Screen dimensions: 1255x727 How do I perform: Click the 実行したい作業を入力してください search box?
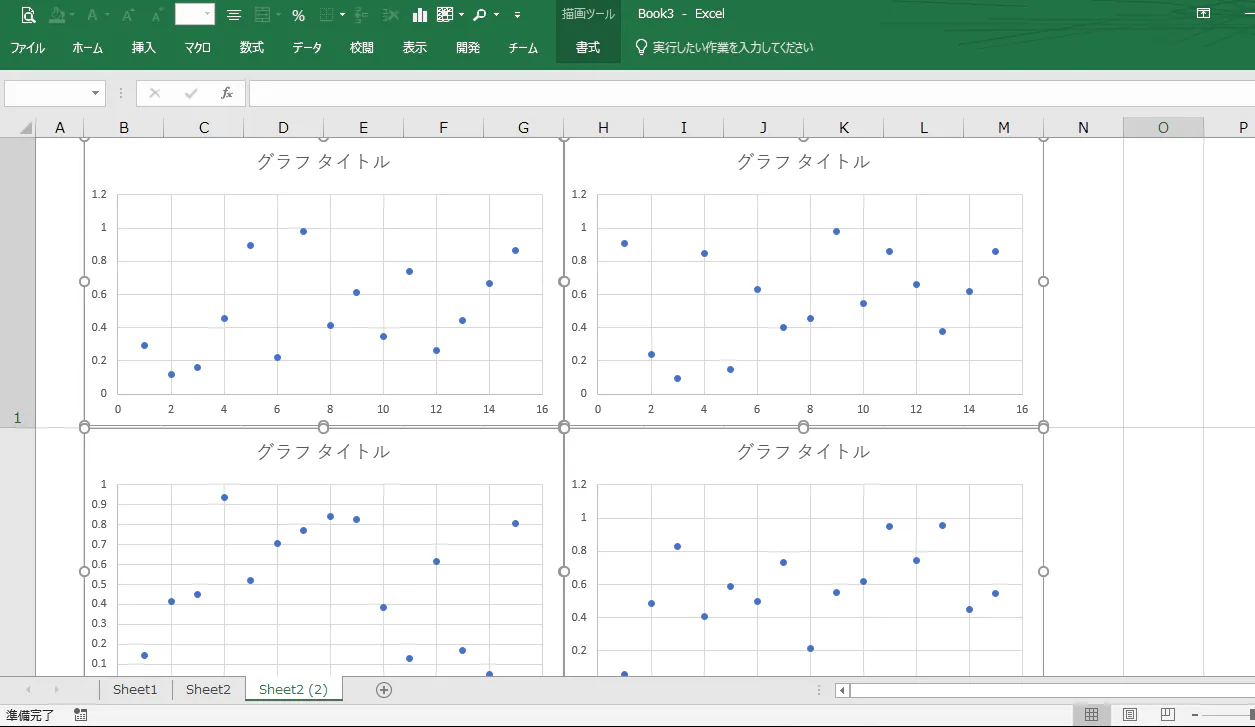733,48
